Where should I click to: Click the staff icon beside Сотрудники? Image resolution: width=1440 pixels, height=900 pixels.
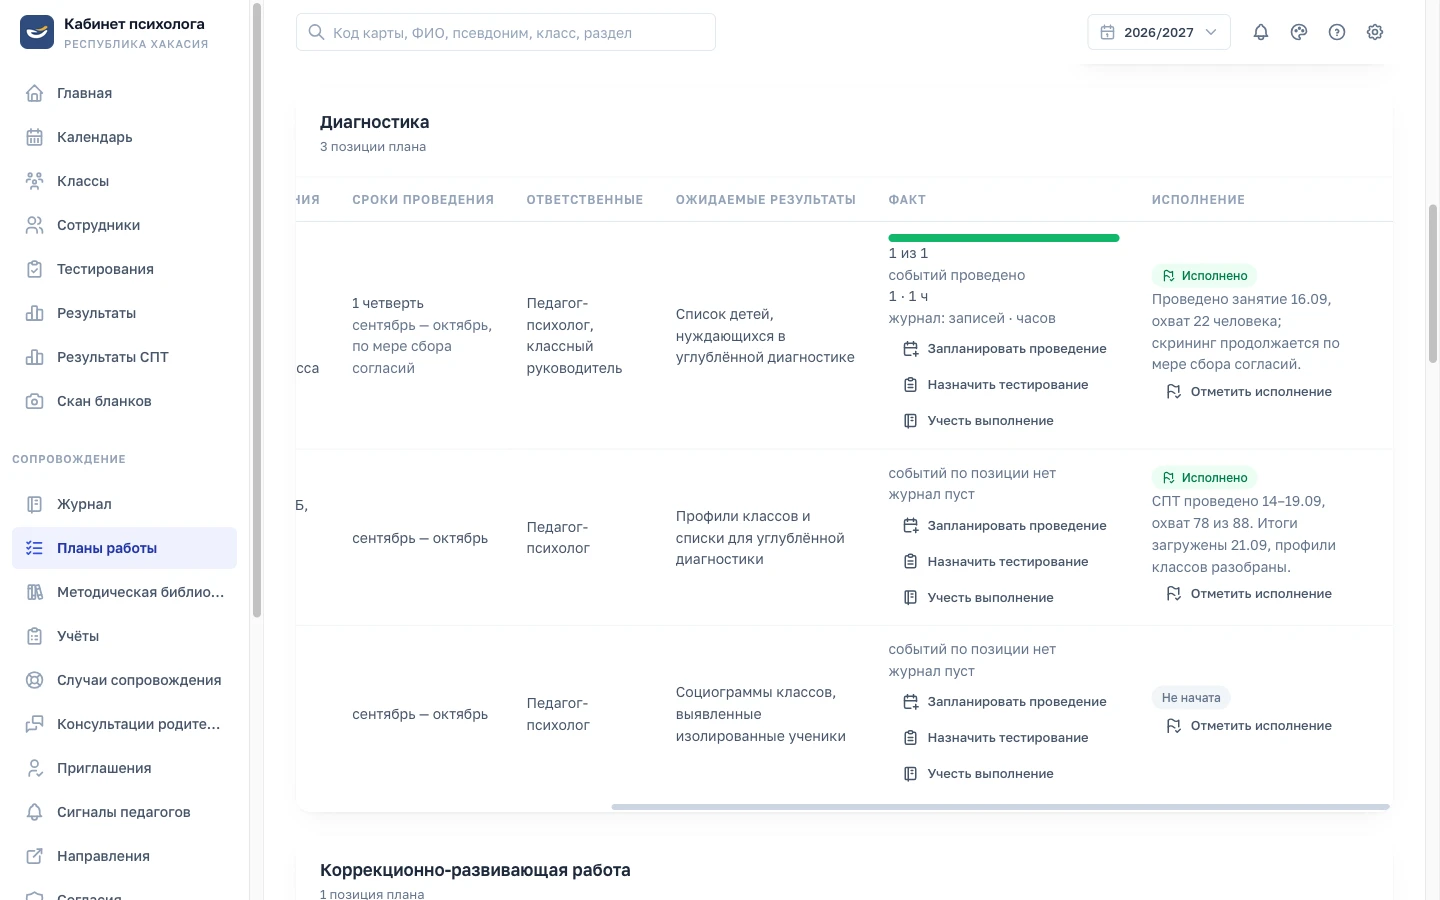coord(35,225)
